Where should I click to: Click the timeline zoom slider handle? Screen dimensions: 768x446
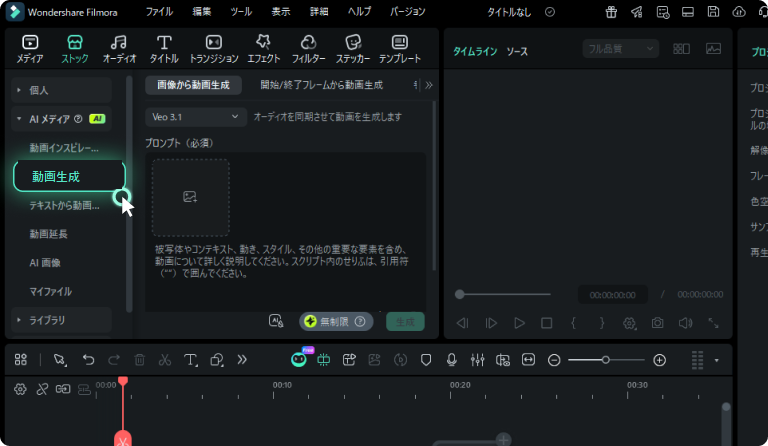pyautogui.click(x=606, y=360)
